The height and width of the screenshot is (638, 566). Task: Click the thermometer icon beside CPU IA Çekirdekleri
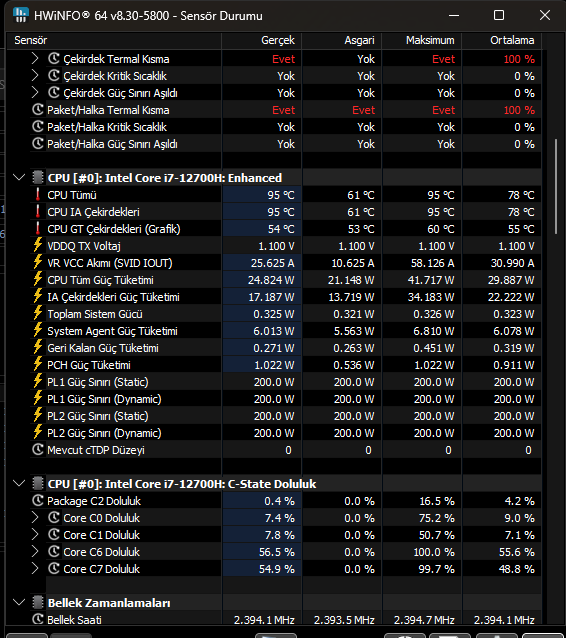pos(38,212)
